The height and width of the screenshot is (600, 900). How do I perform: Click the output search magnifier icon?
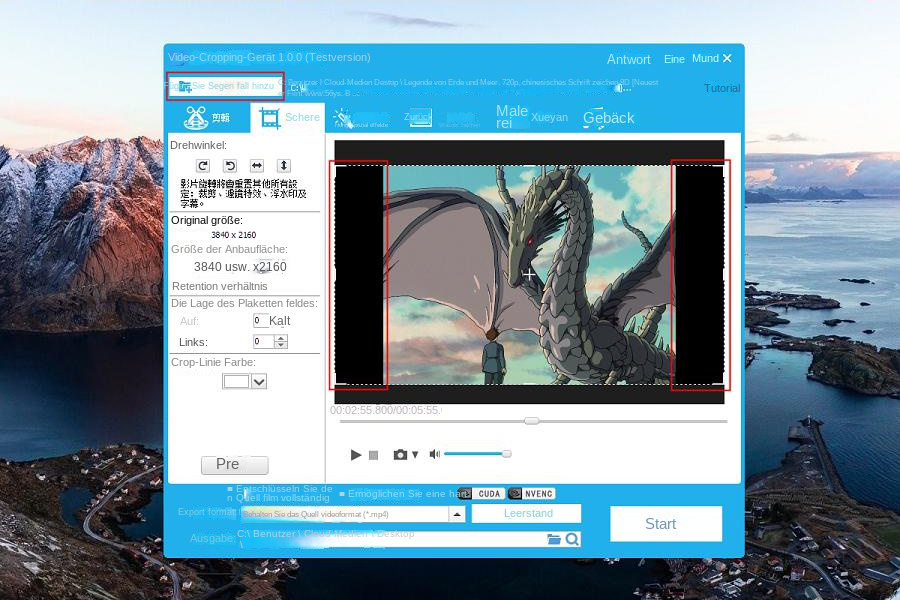coord(572,539)
